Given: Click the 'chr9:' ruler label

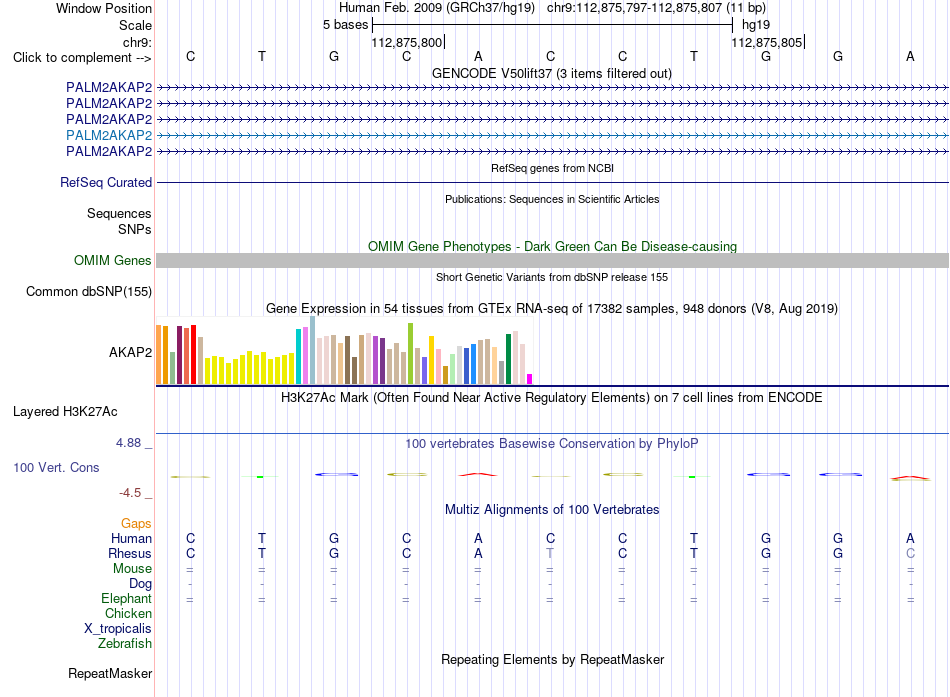Looking at the screenshot, I should 137,42.
